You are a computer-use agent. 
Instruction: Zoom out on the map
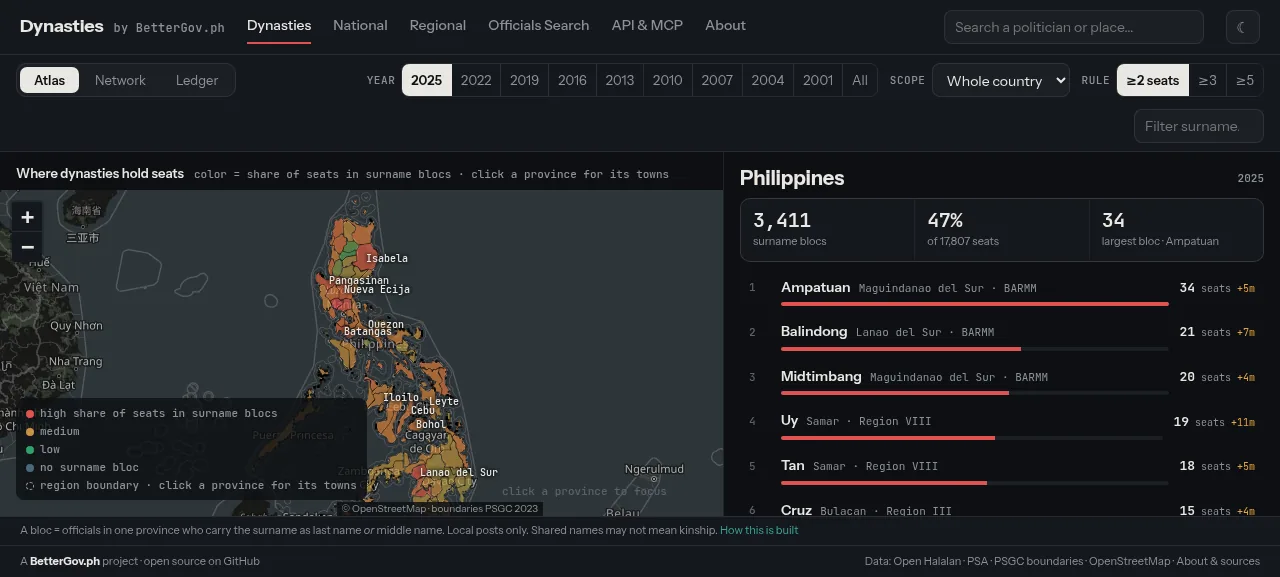click(x=27, y=247)
